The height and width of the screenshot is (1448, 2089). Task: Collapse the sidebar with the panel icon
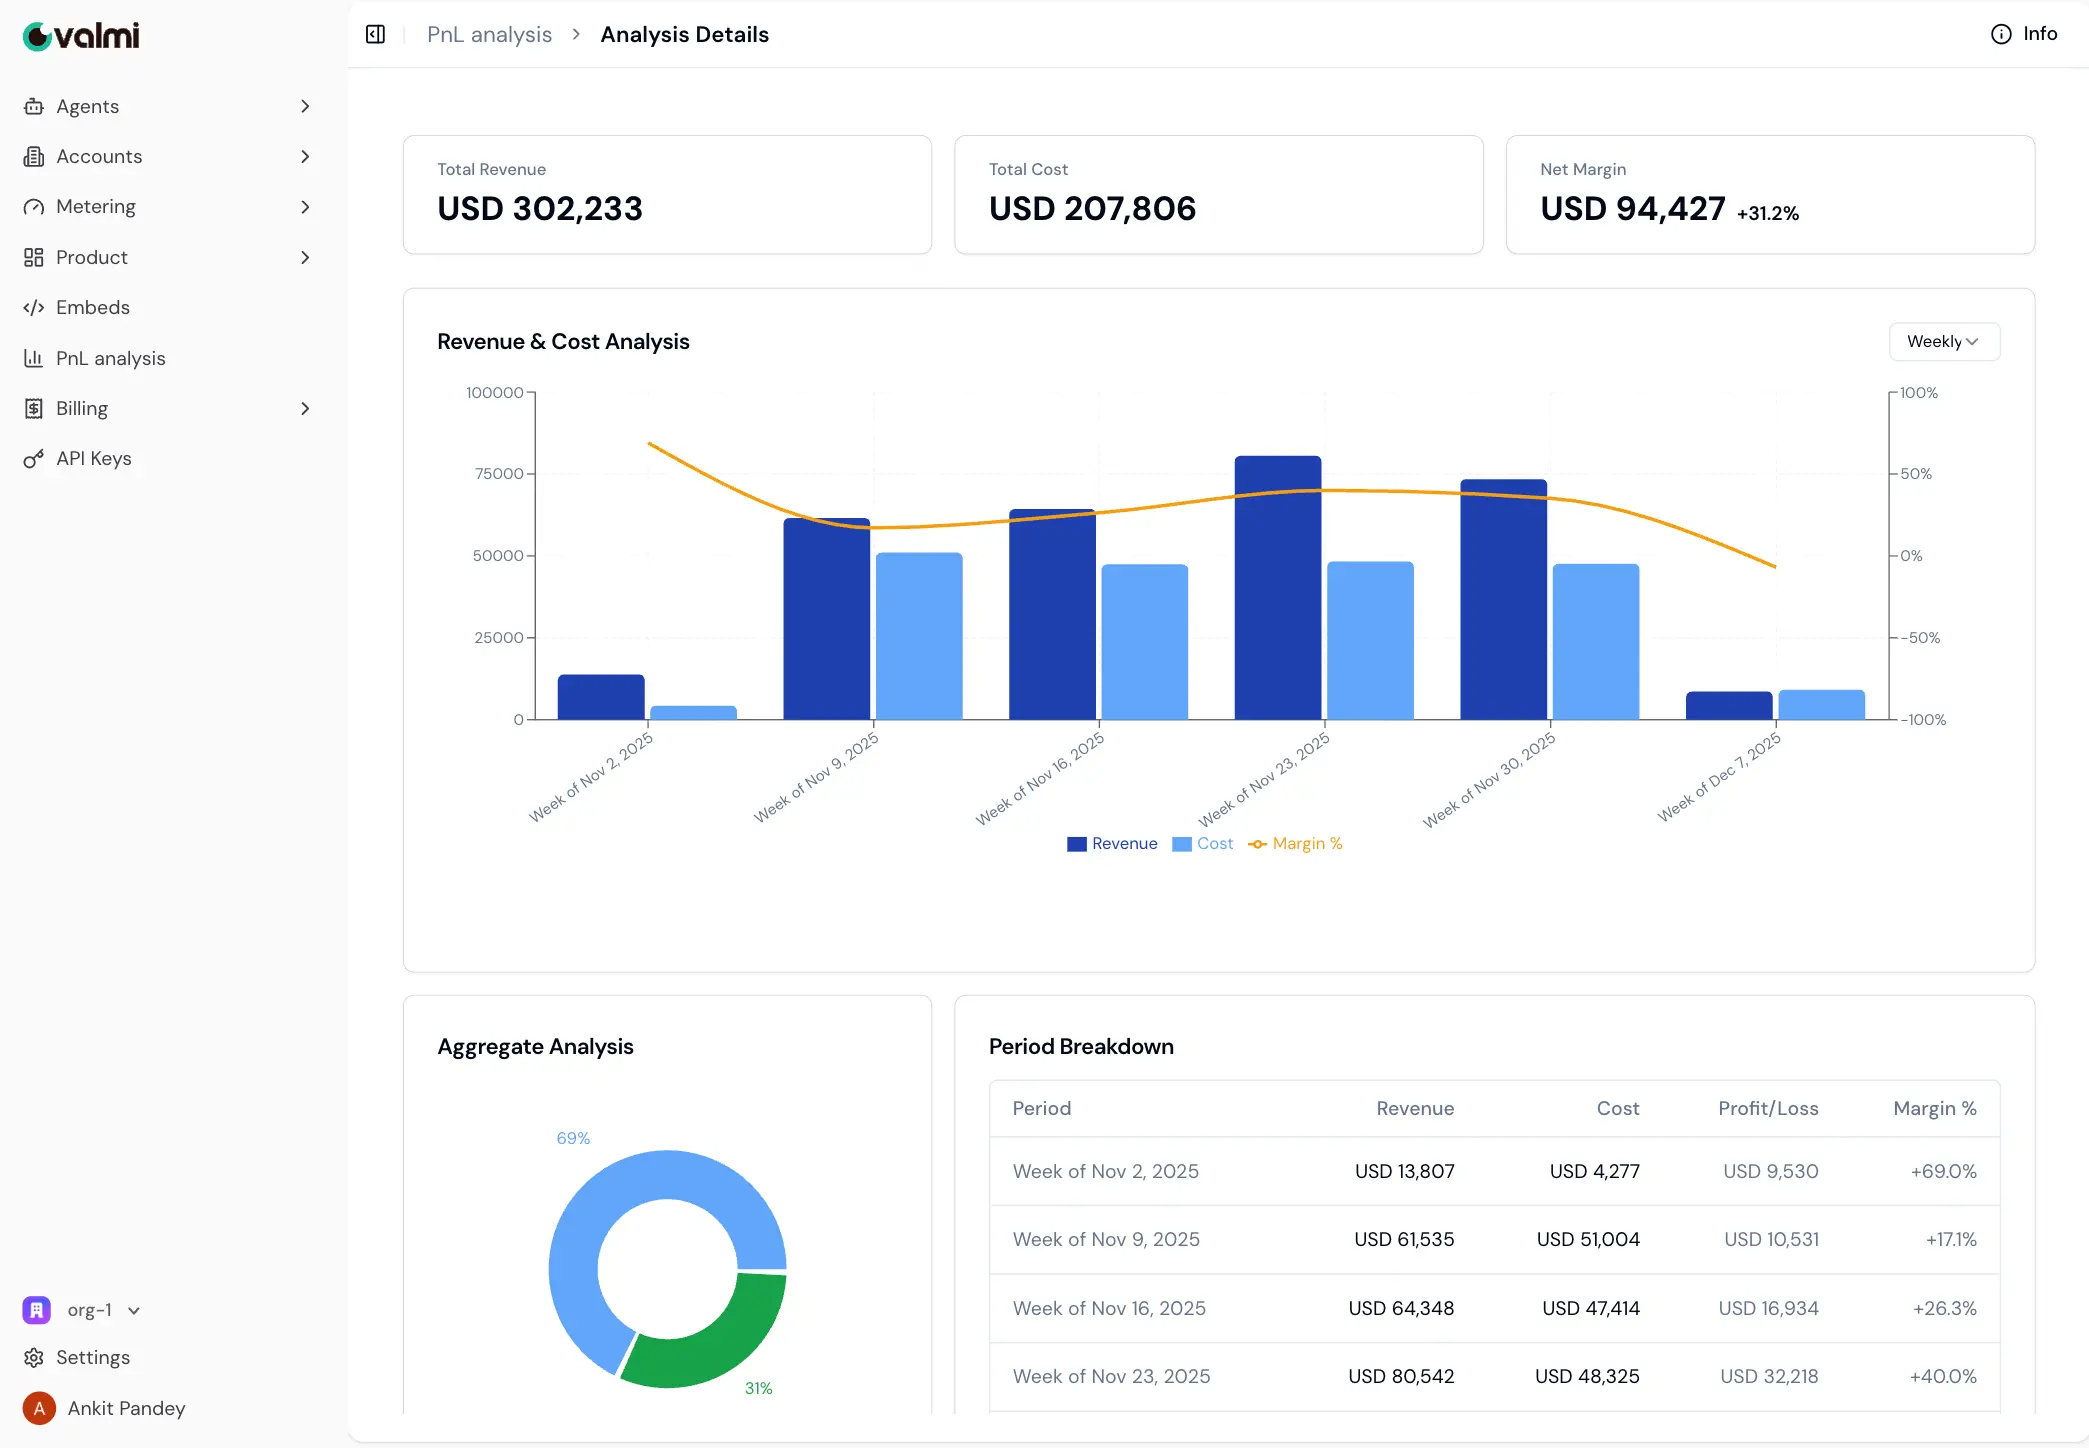[375, 34]
